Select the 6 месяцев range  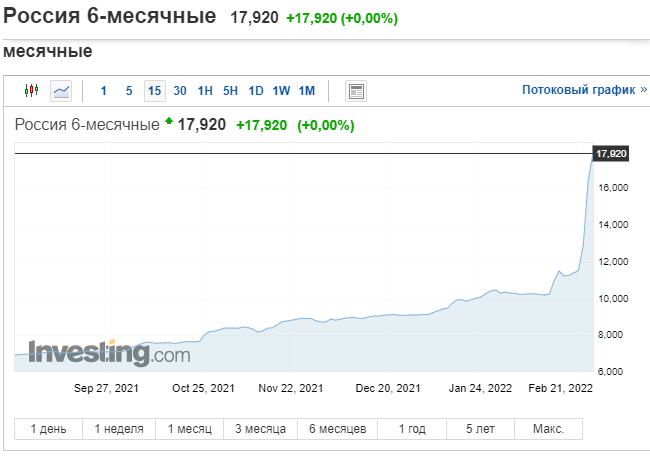(x=337, y=429)
